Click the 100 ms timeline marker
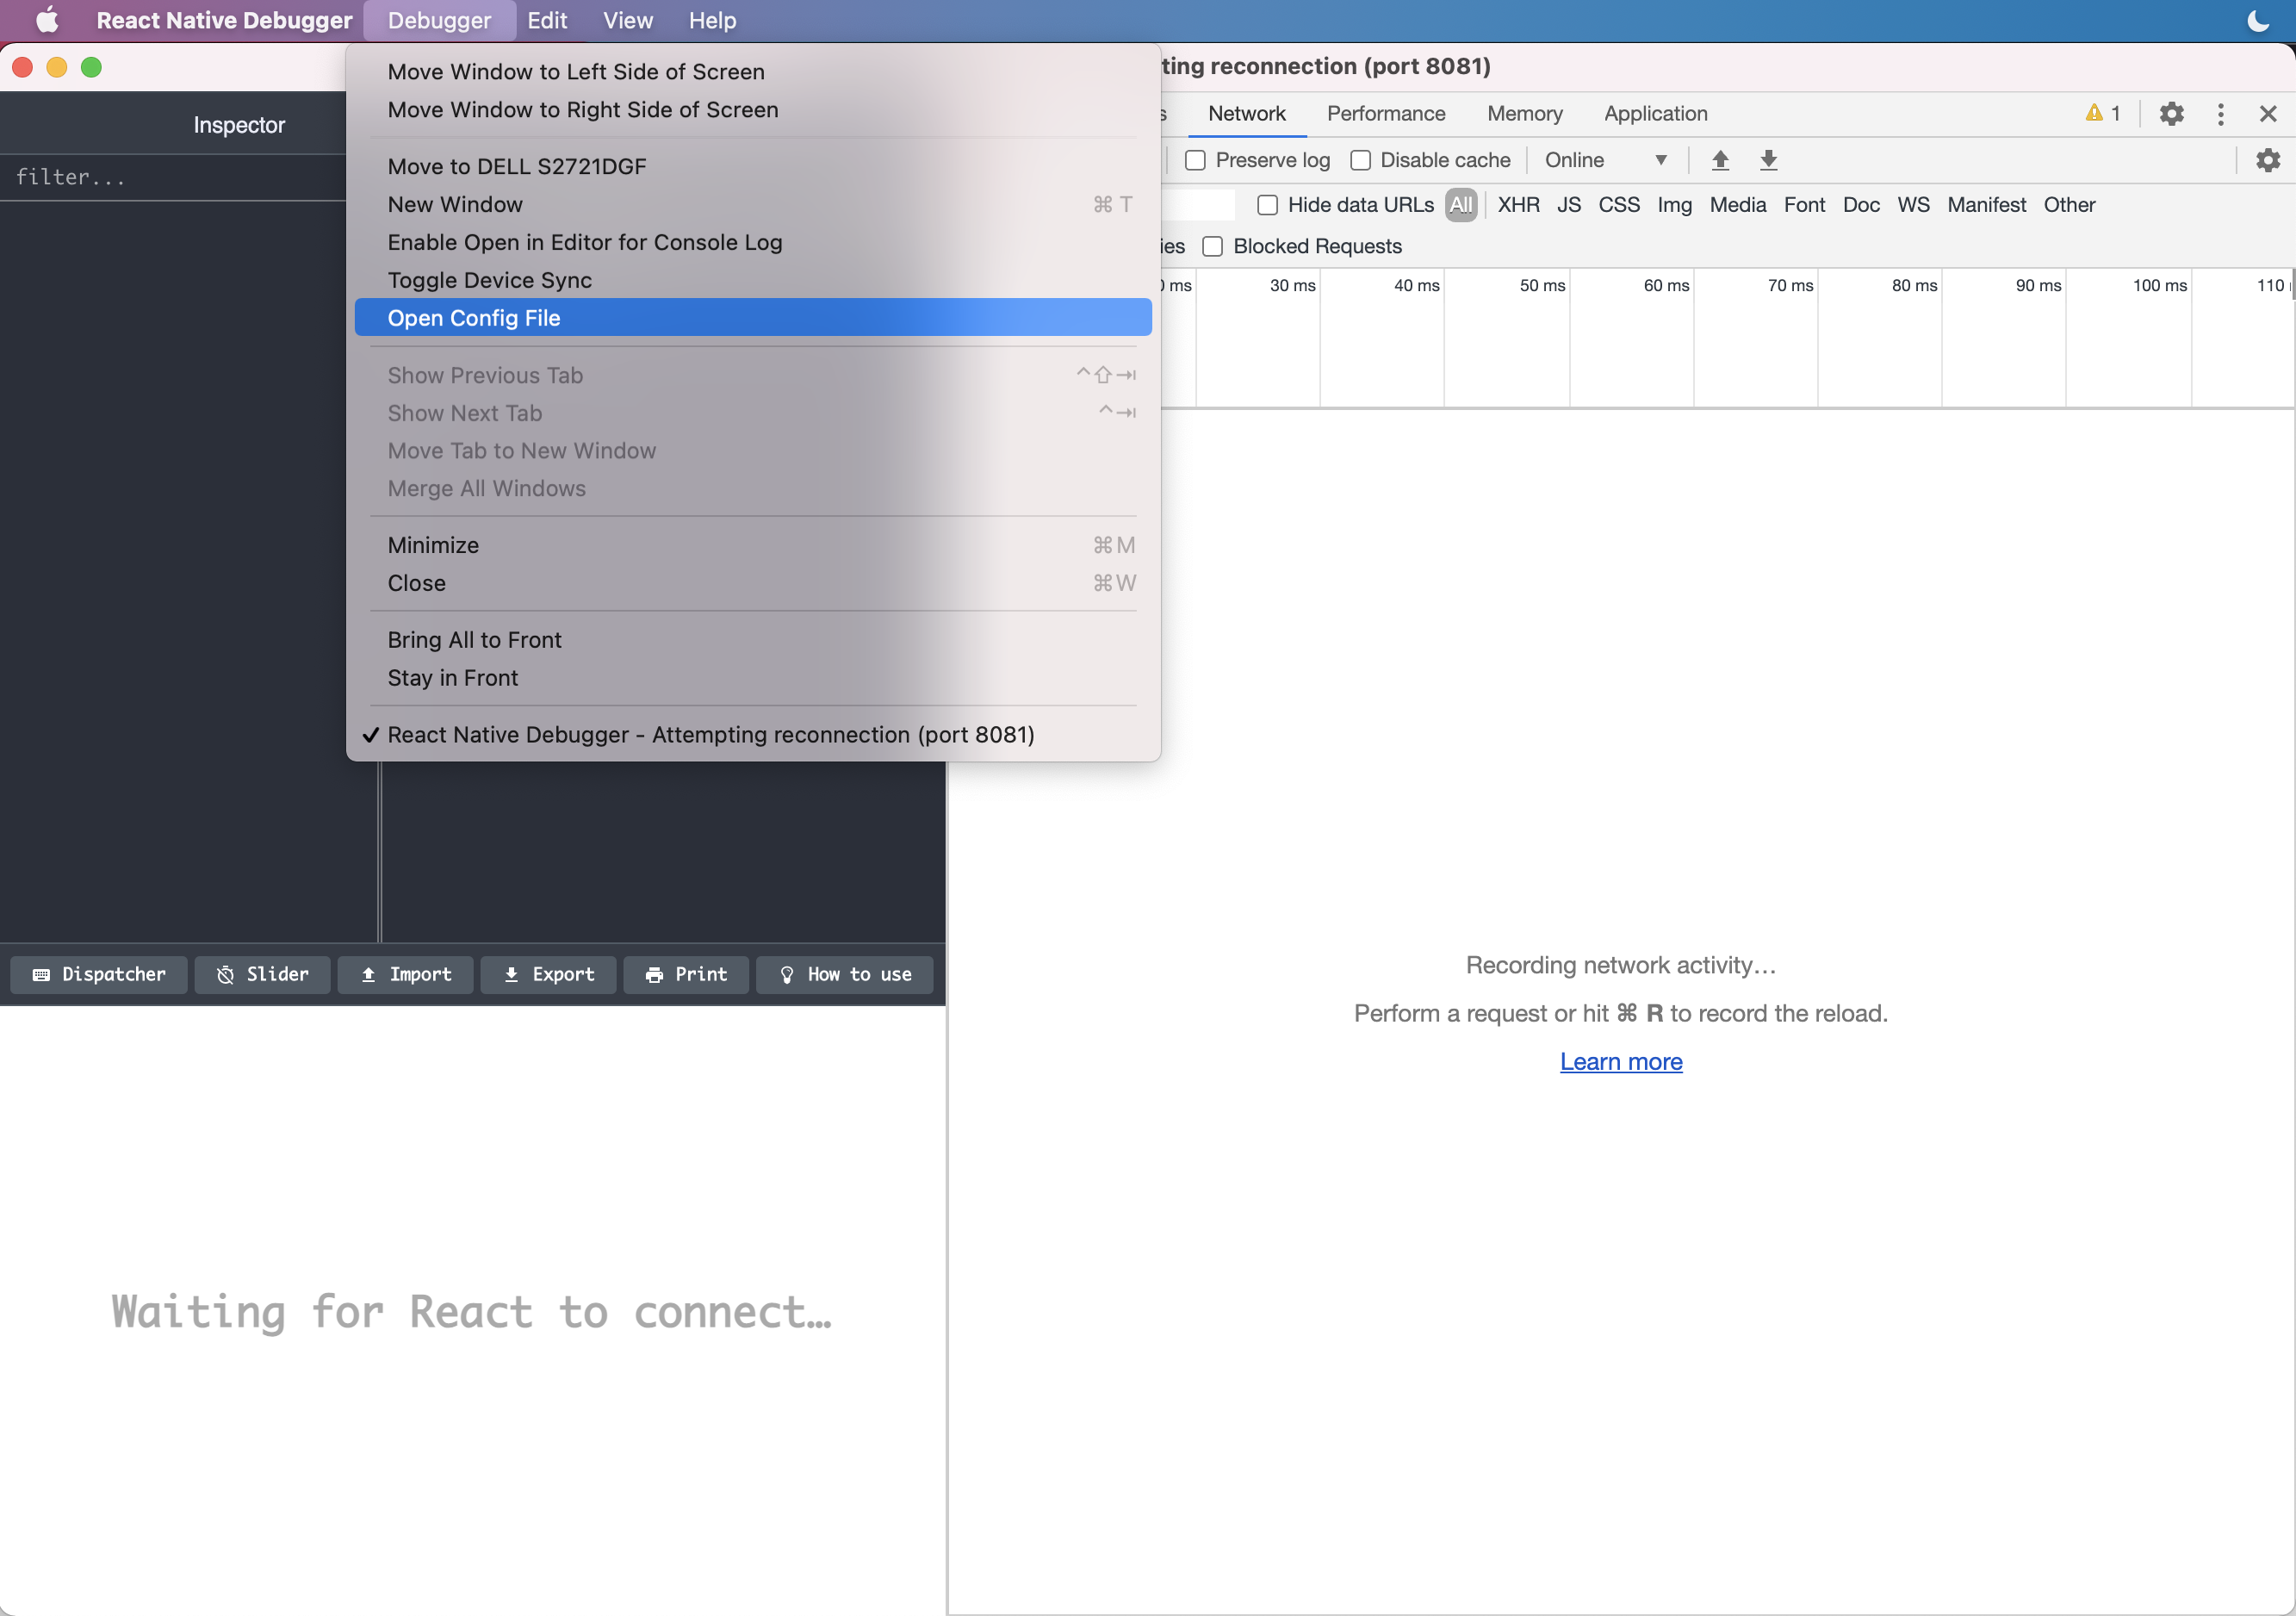This screenshot has height=1616, width=2296. click(2159, 285)
